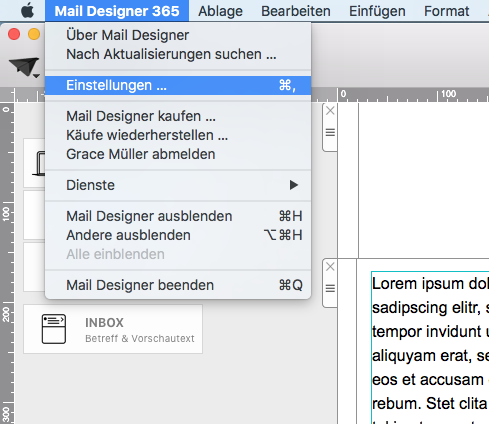Click the text block's reorder handle icon
Viewport: 489px width, 424px height.
[330, 288]
